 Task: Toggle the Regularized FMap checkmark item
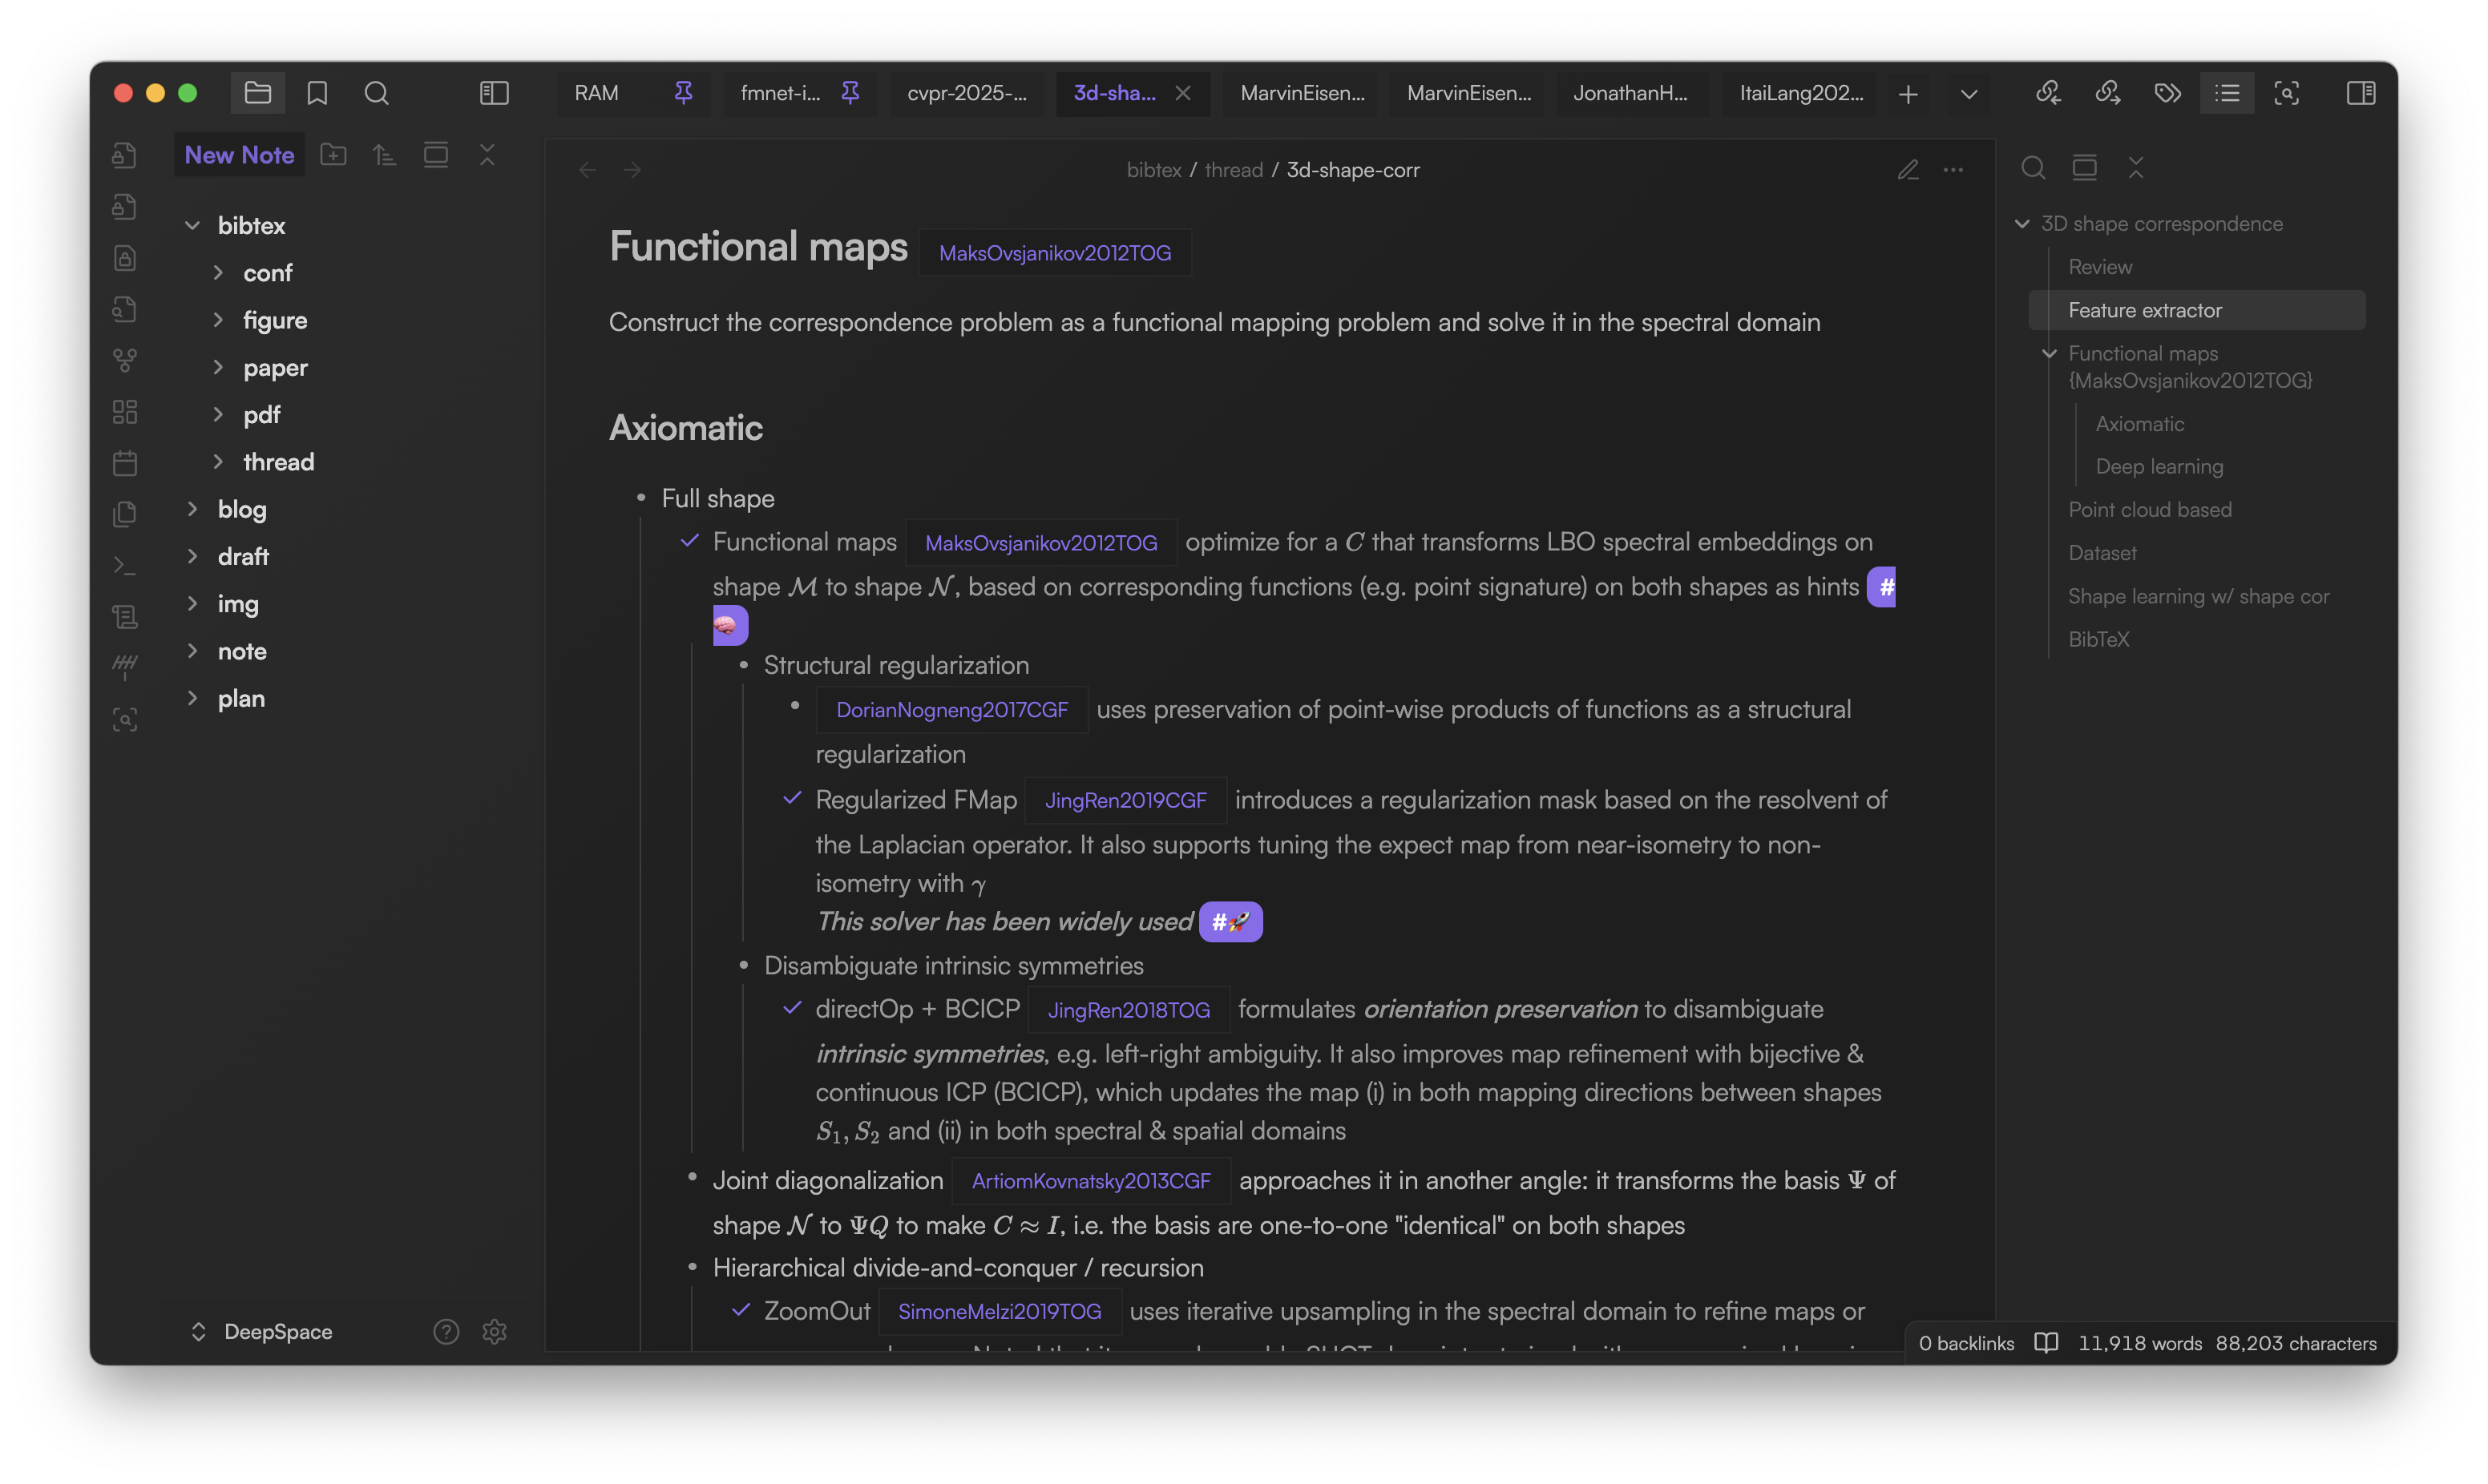(792, 798)
